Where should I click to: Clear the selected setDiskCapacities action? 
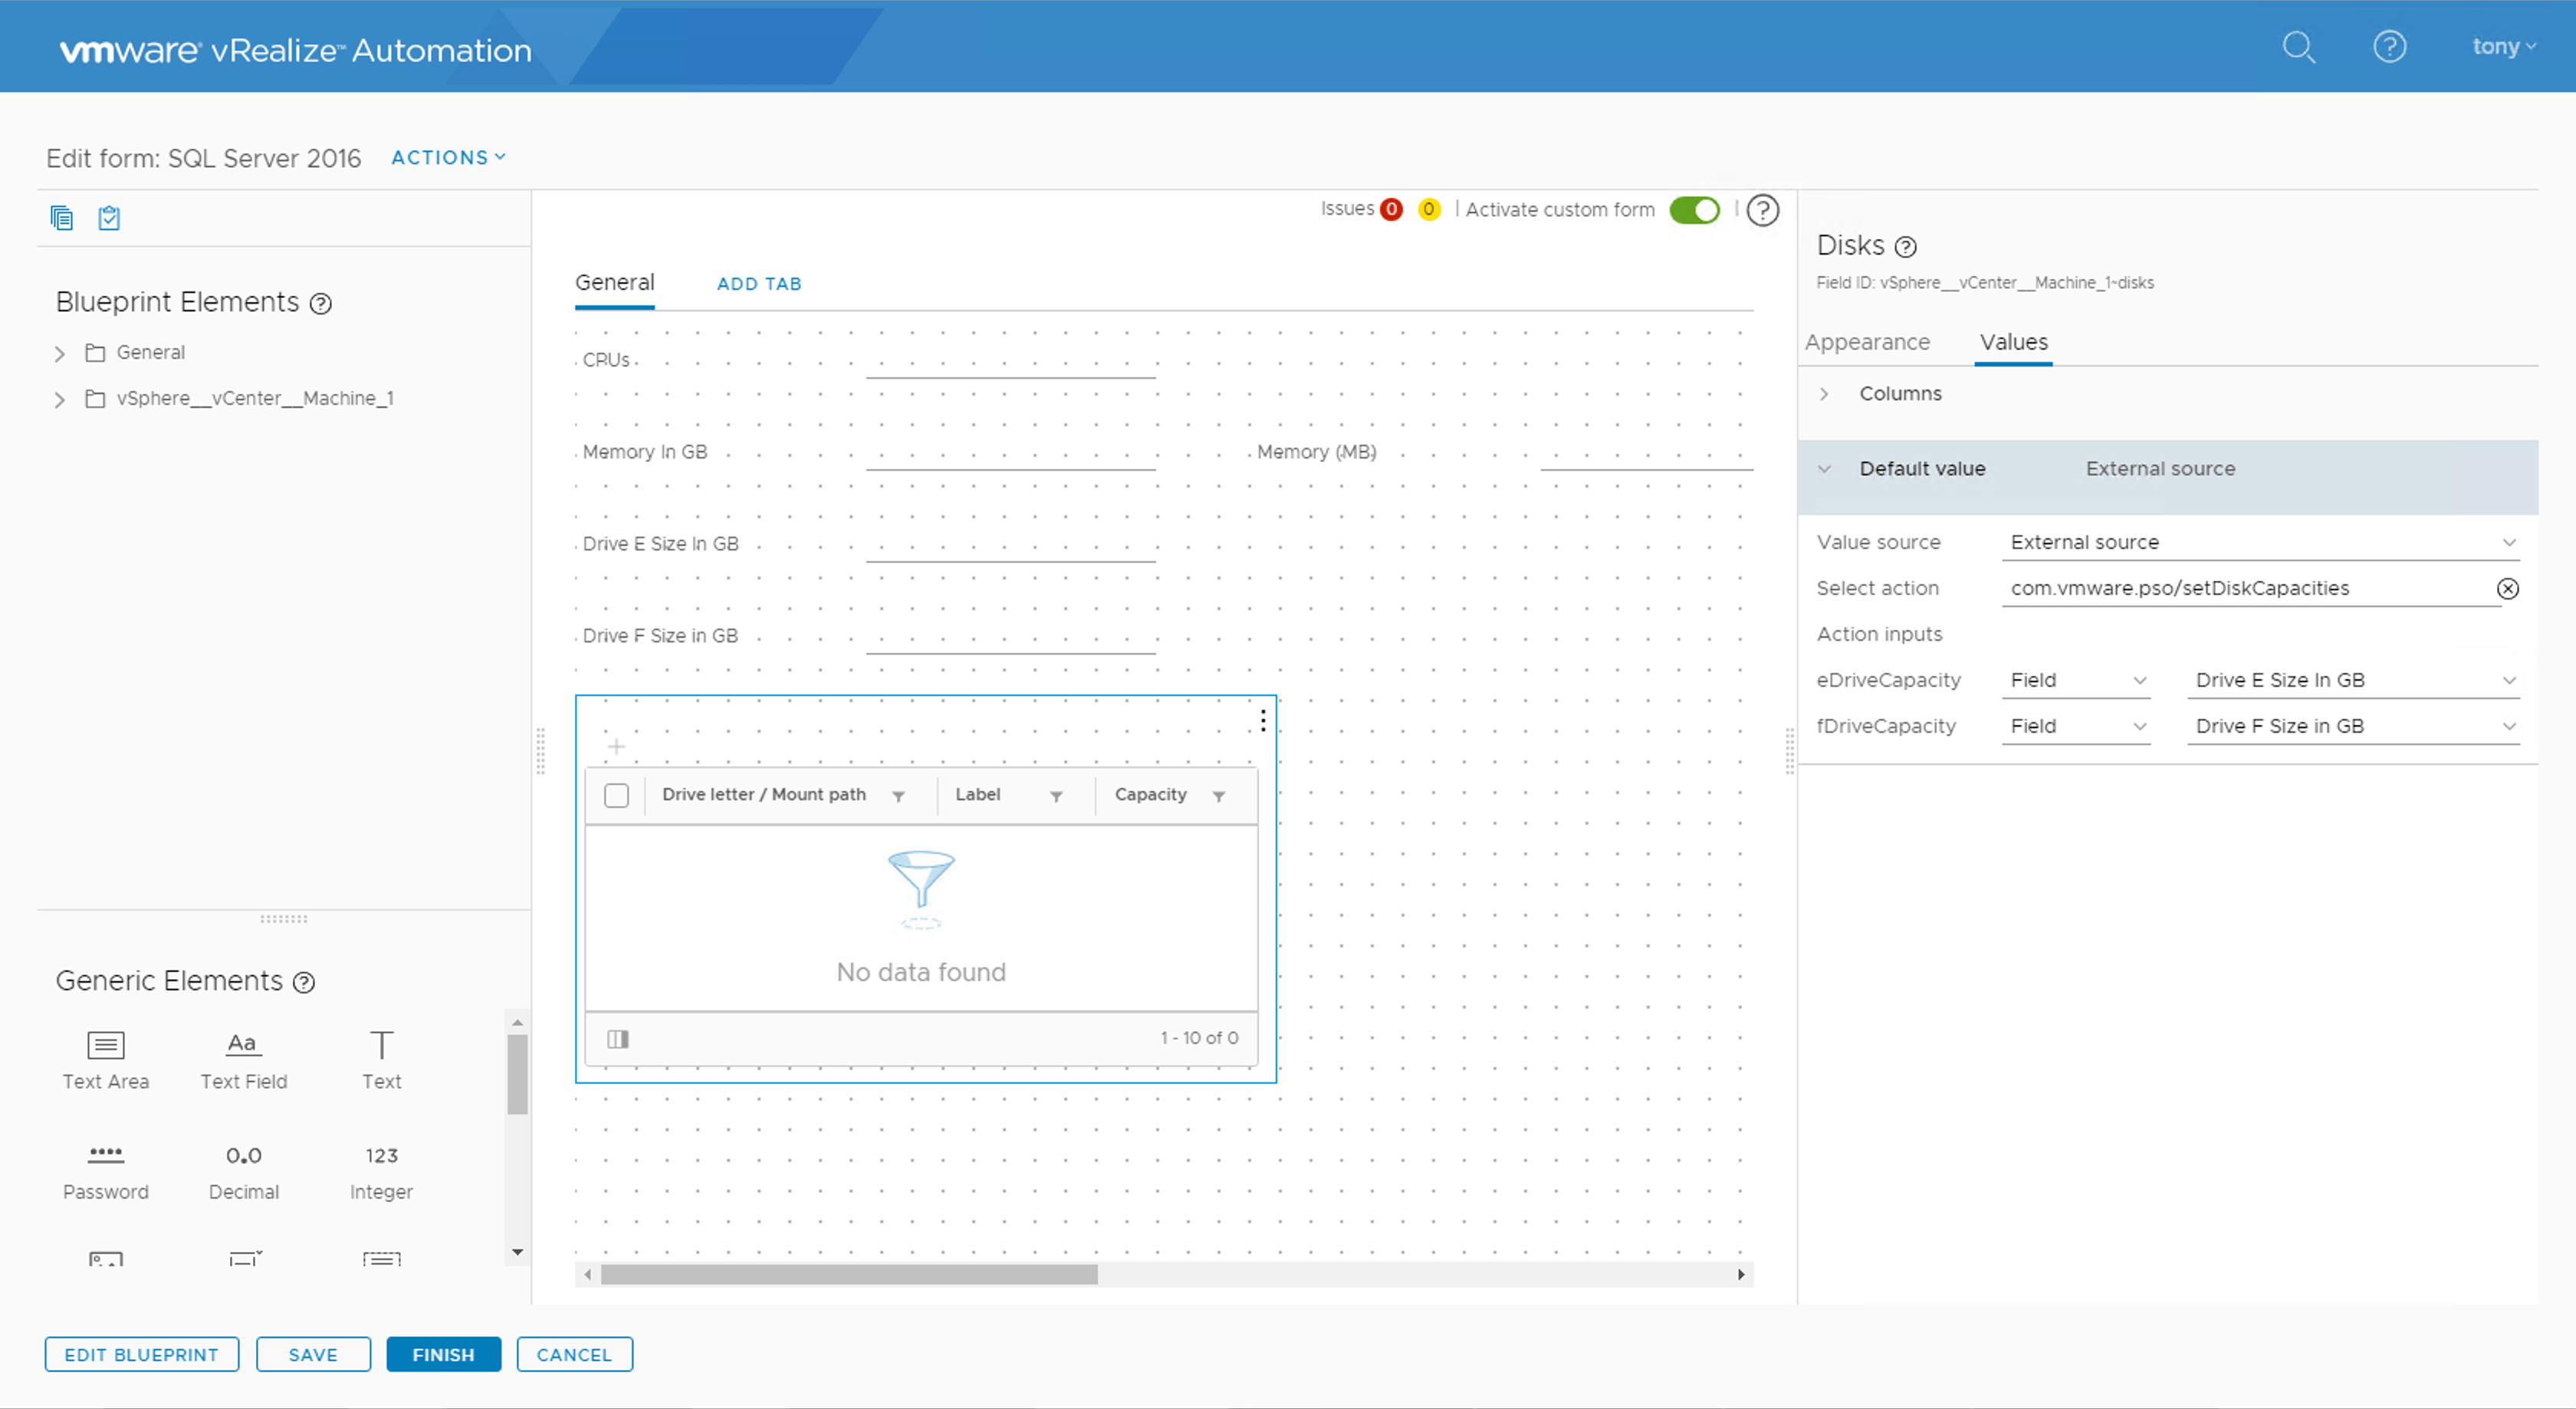point(2507,588)
